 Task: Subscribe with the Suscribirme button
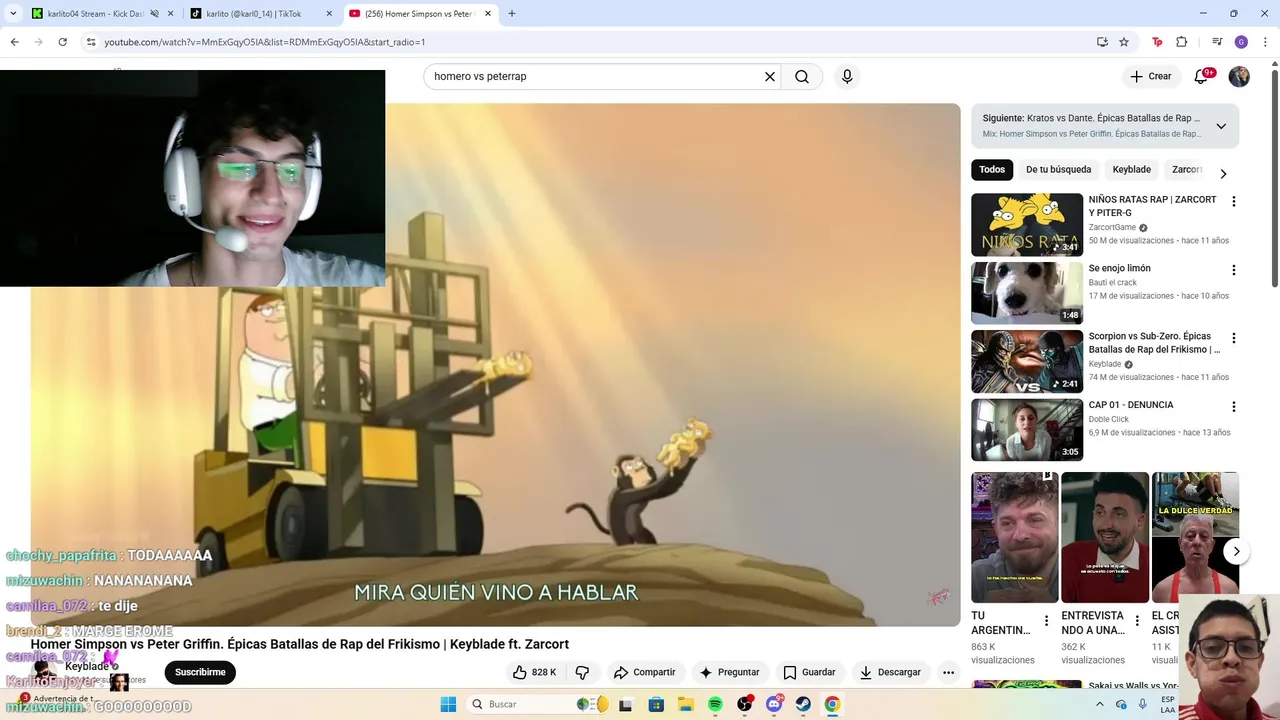[x=200, y=672]
